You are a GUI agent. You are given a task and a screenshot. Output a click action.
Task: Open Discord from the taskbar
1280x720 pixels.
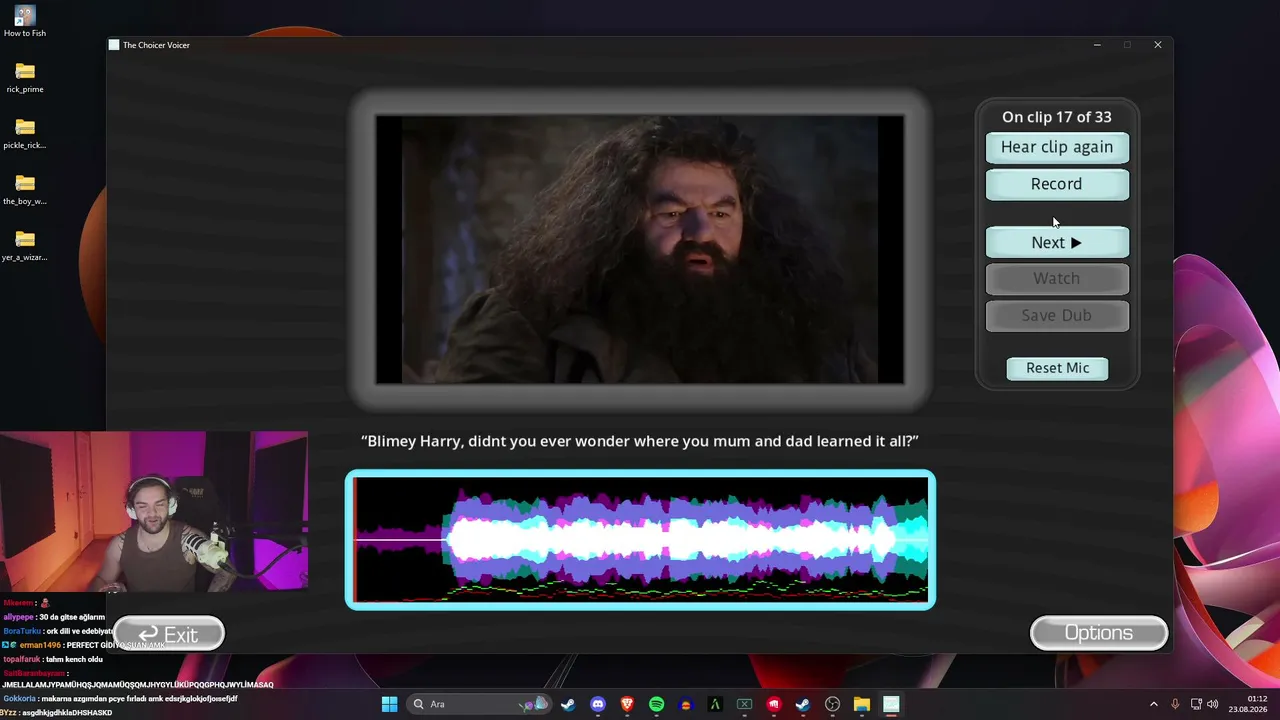pyautogui.click(x=598, y=704)
